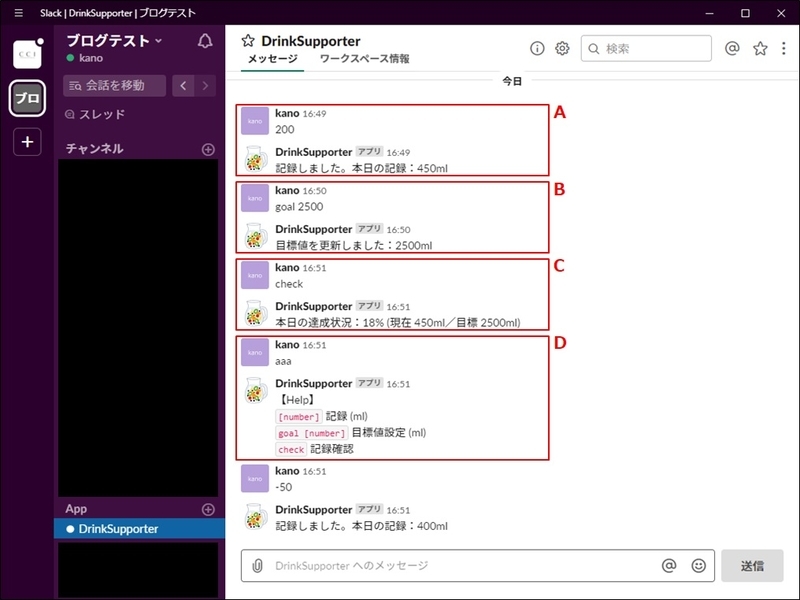This screenshot has height=600, width=800.
Task: Click DrinkSupporter name on 目標値を更新しました reply
Action: pos(313,229)
